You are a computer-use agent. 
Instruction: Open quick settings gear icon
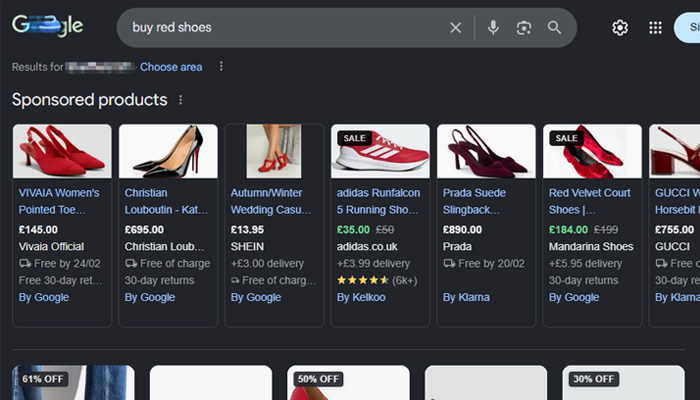pyautogui.click(x=620, y=28)
